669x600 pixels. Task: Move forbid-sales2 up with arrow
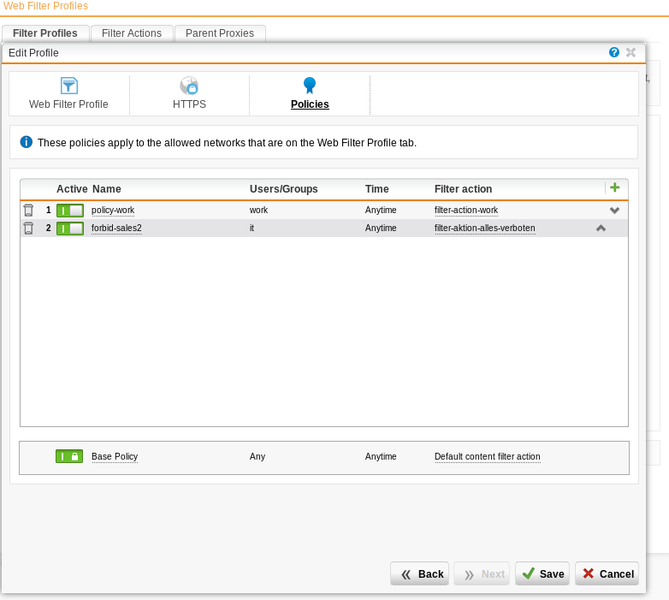pyautogui.click(x=601, y=228)
